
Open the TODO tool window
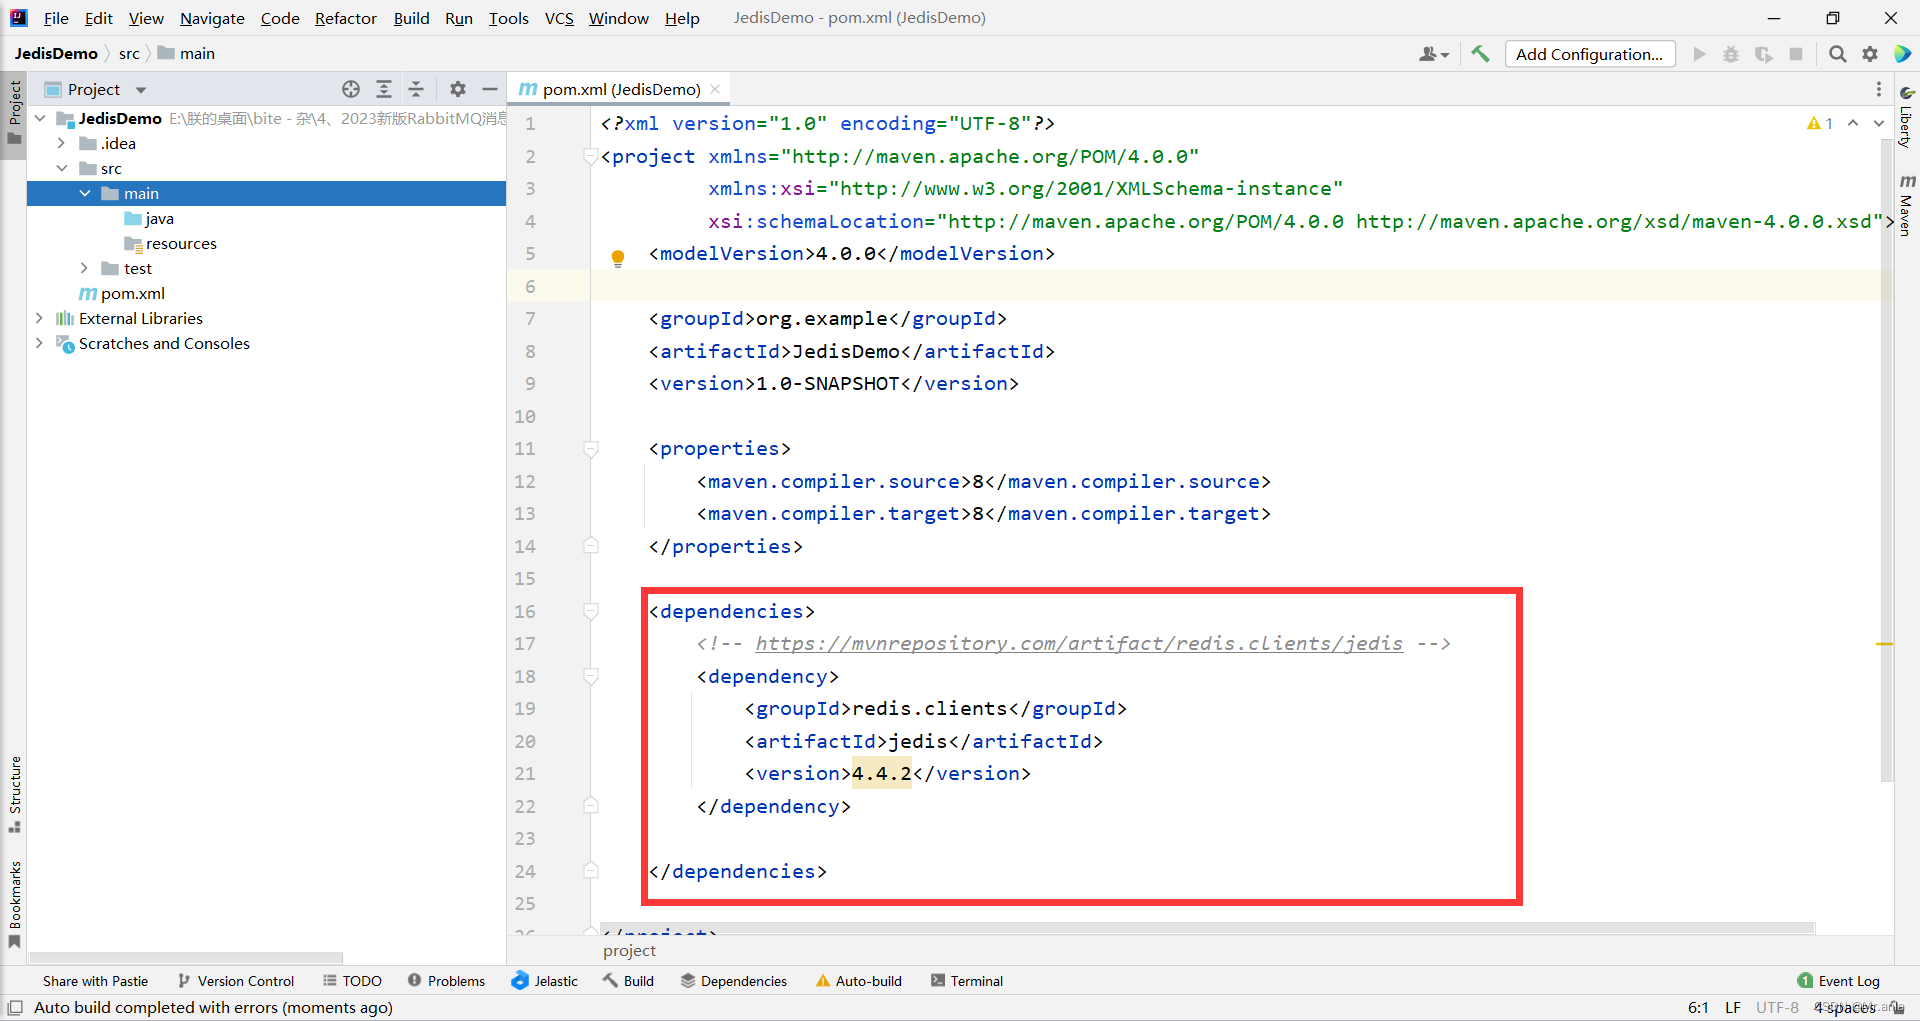tap(352, 981)
